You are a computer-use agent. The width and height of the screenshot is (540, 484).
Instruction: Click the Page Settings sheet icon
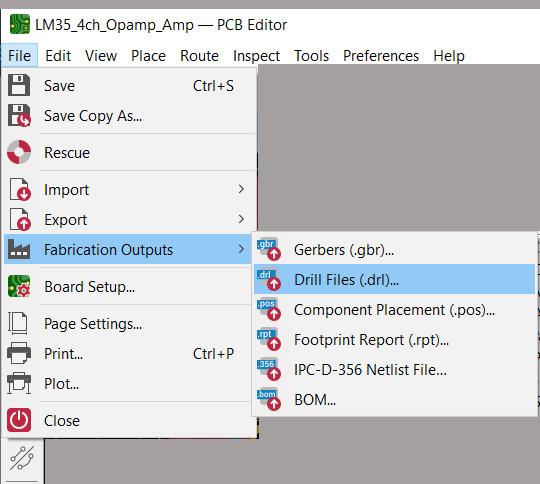coord(18,323)
